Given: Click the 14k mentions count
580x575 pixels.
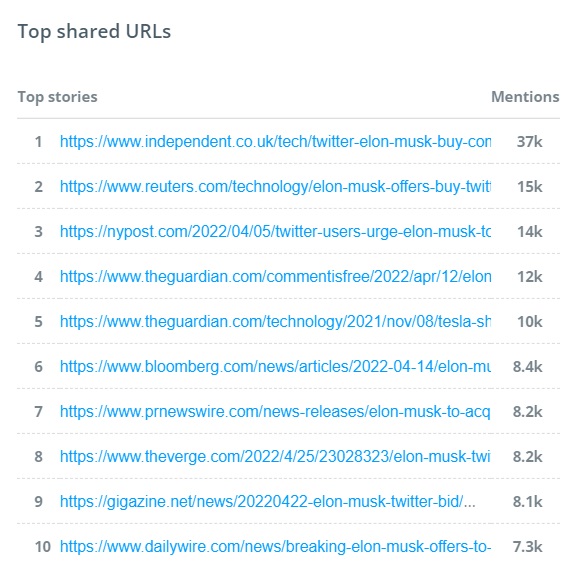Looking at the screenshot, I should click(x=529, y=232).
